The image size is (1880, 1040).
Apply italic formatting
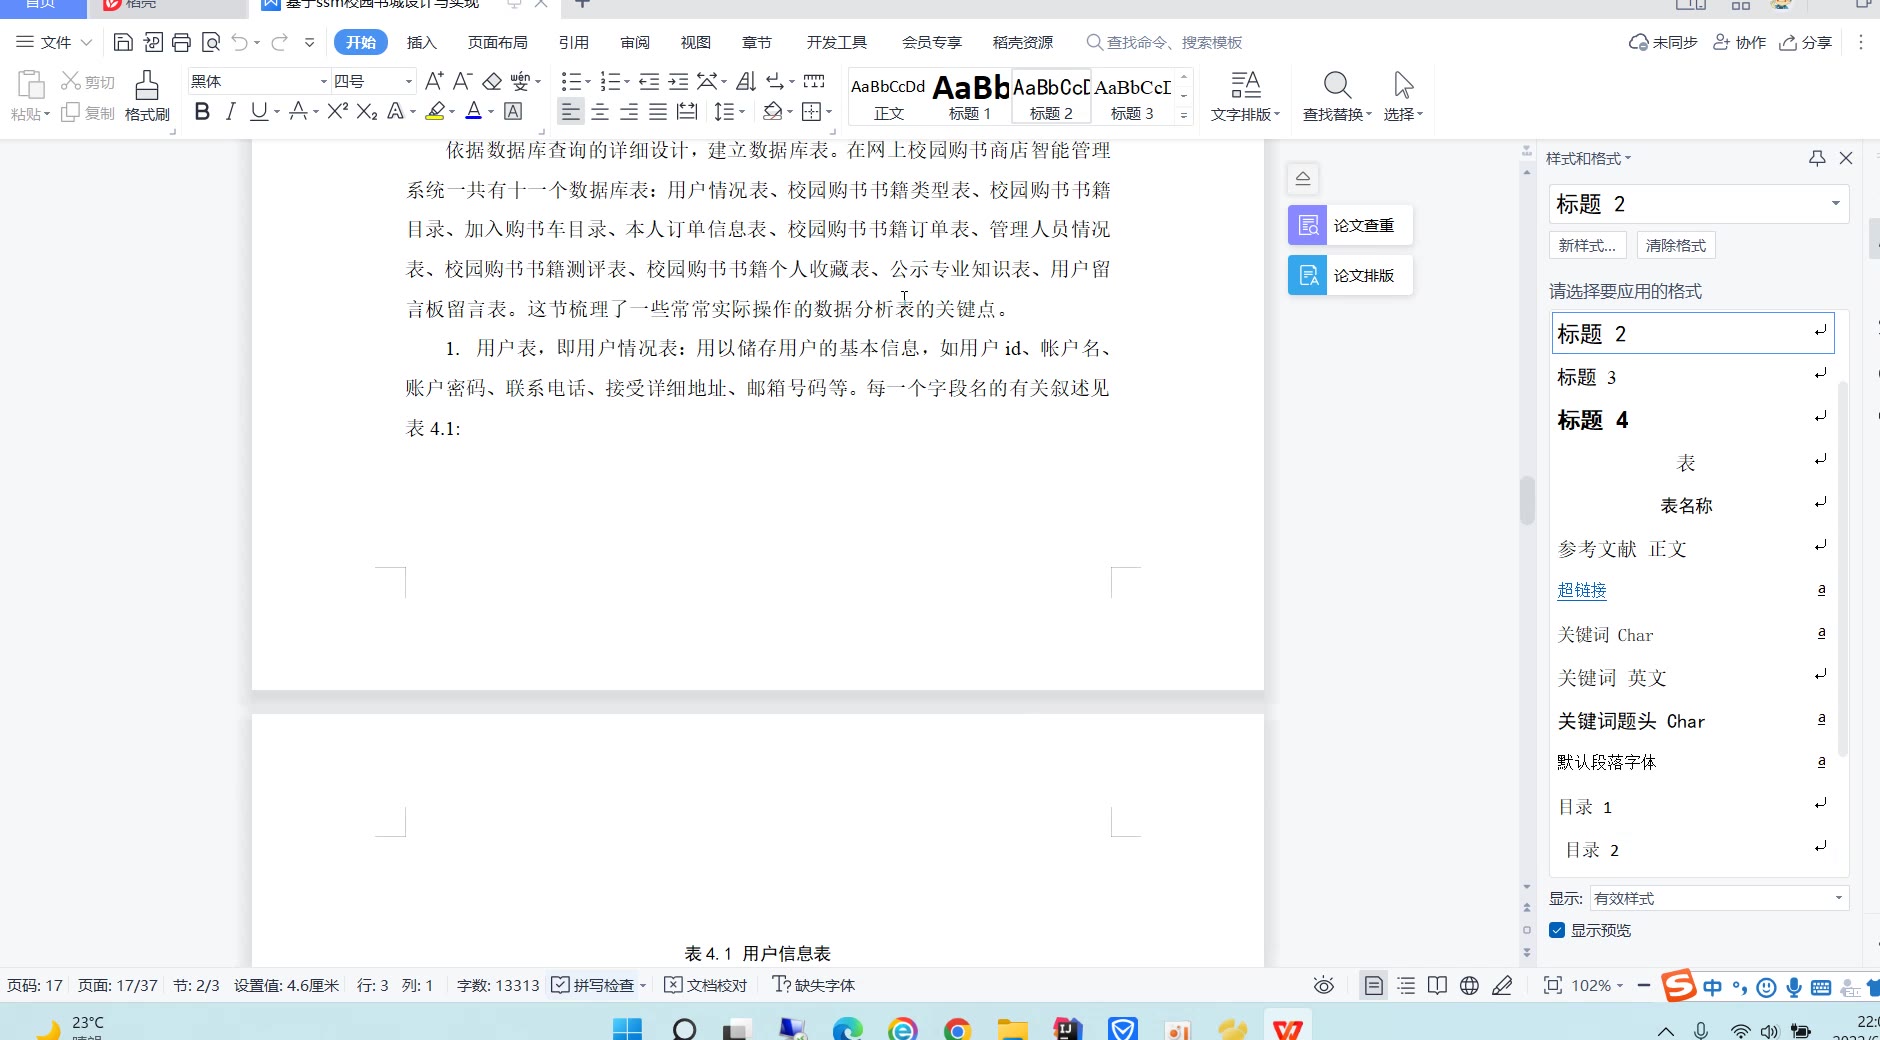tap(230, 112)
